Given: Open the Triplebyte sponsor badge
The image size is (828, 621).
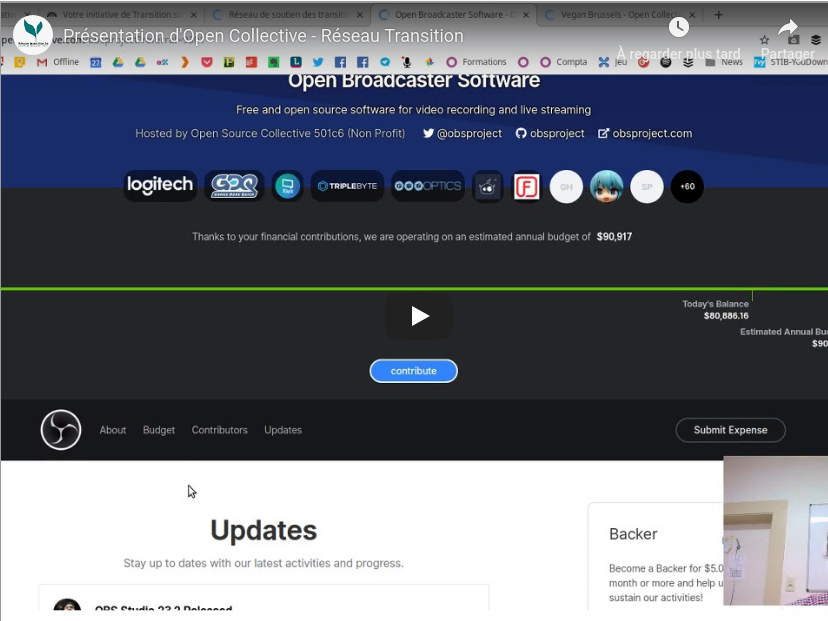Looking at the screenshot, I should tap(347, 186).
